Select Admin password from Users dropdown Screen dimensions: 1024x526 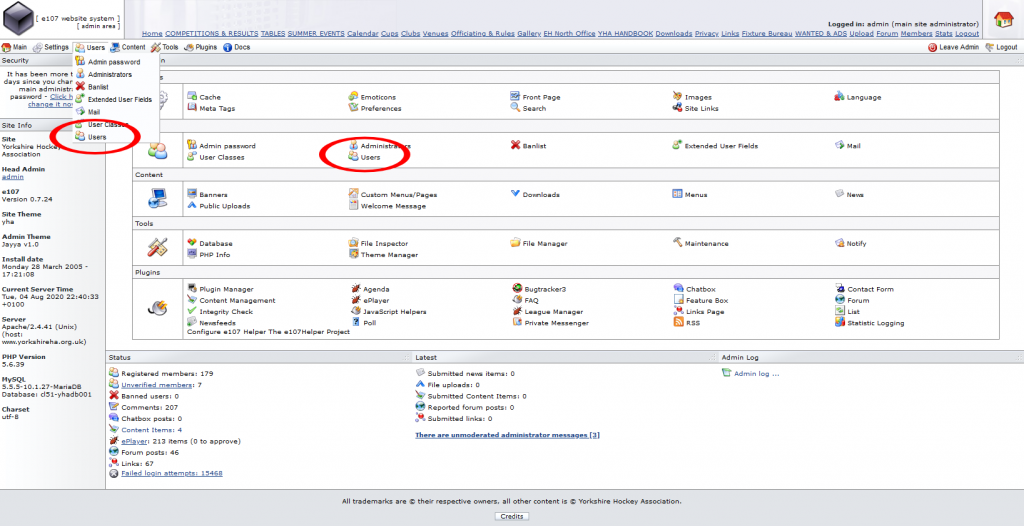coord(113,62)
